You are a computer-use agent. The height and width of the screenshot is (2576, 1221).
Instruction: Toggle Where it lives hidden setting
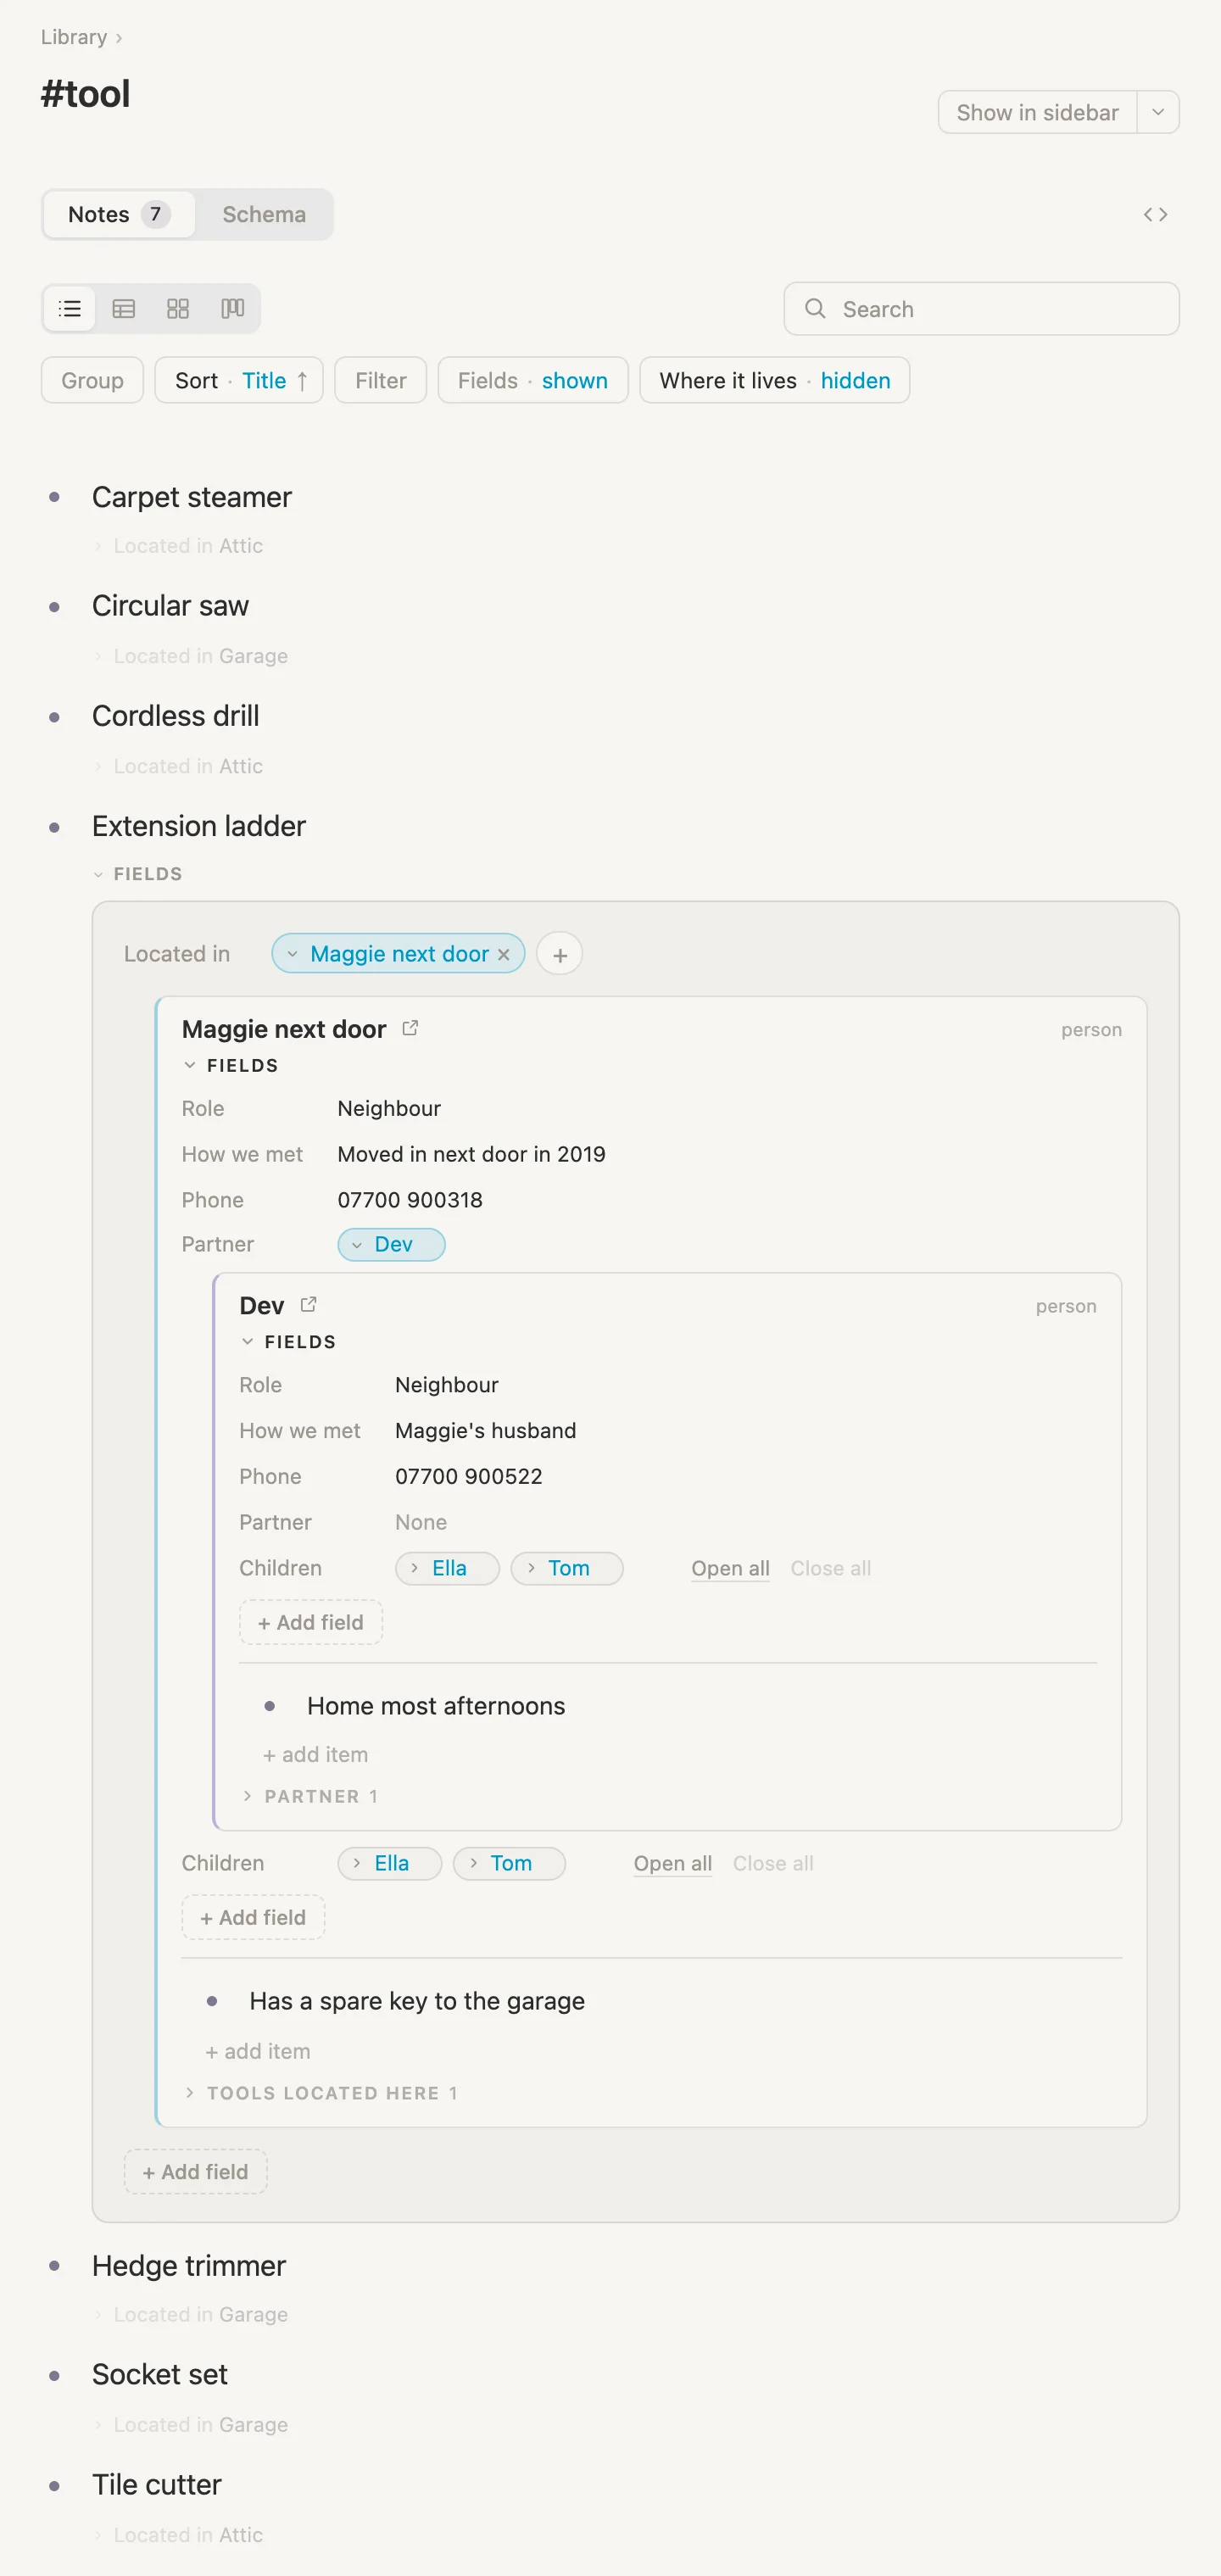774,381
